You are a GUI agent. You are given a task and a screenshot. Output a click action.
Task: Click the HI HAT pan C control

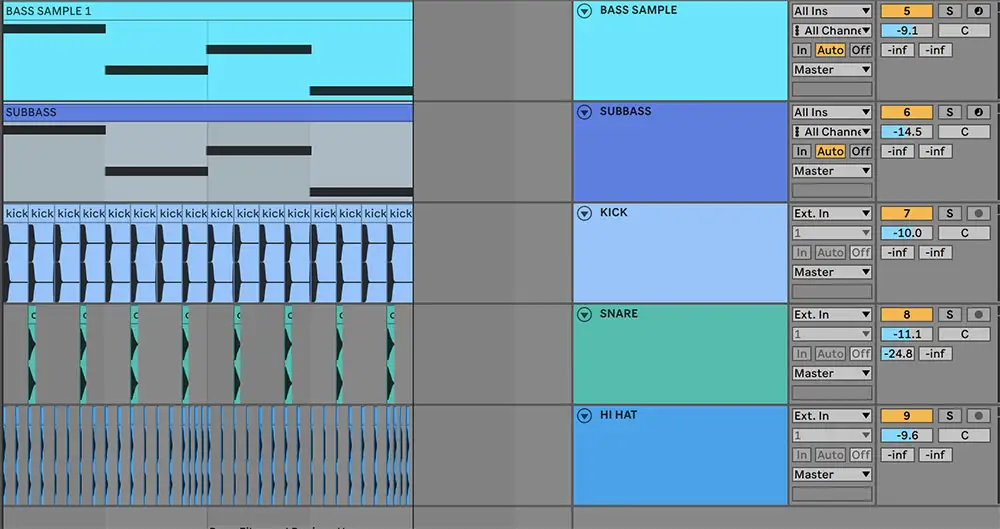(x=965, y=435)
